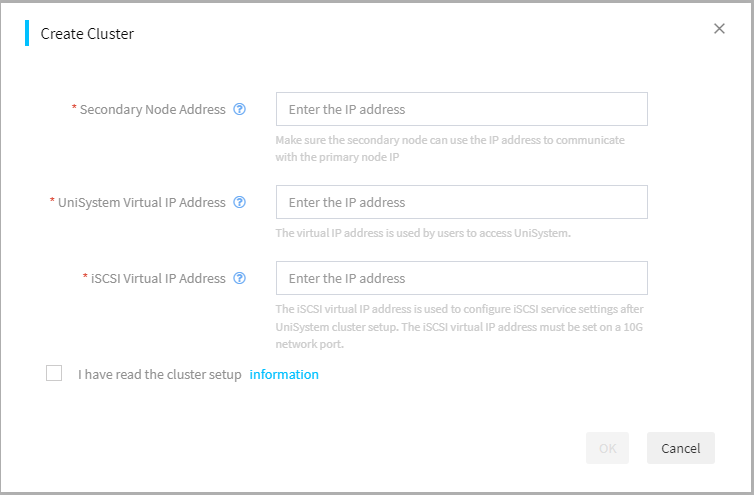Screen dimensions: 754x495
Task: Click the blue accent bar beside the title
Action: pos(27,33)
